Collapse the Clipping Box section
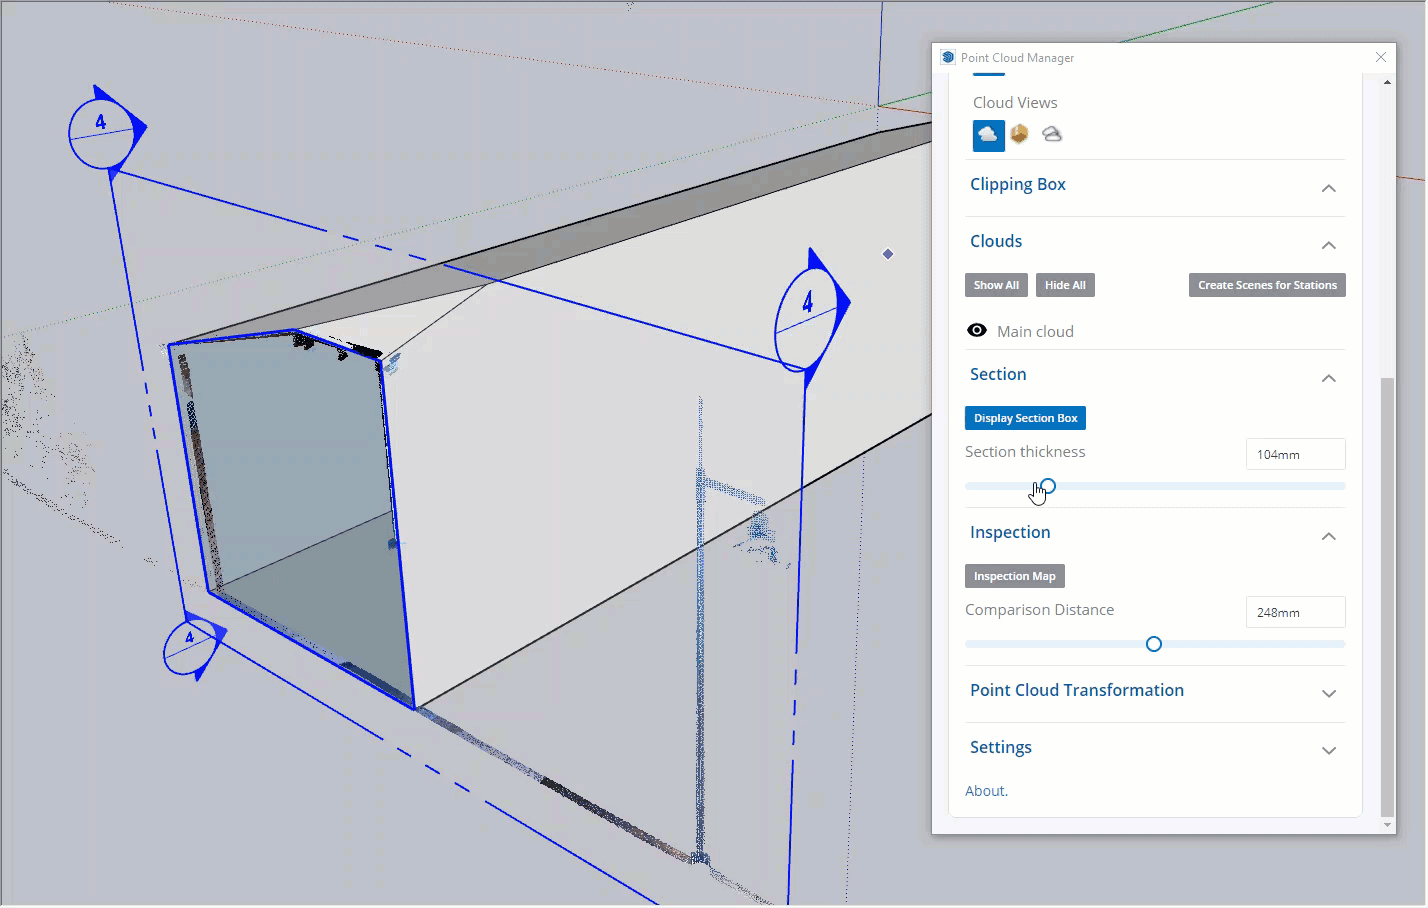Image resolution: width=1428 pixels, height=908 pixels. coord(1328,188)
